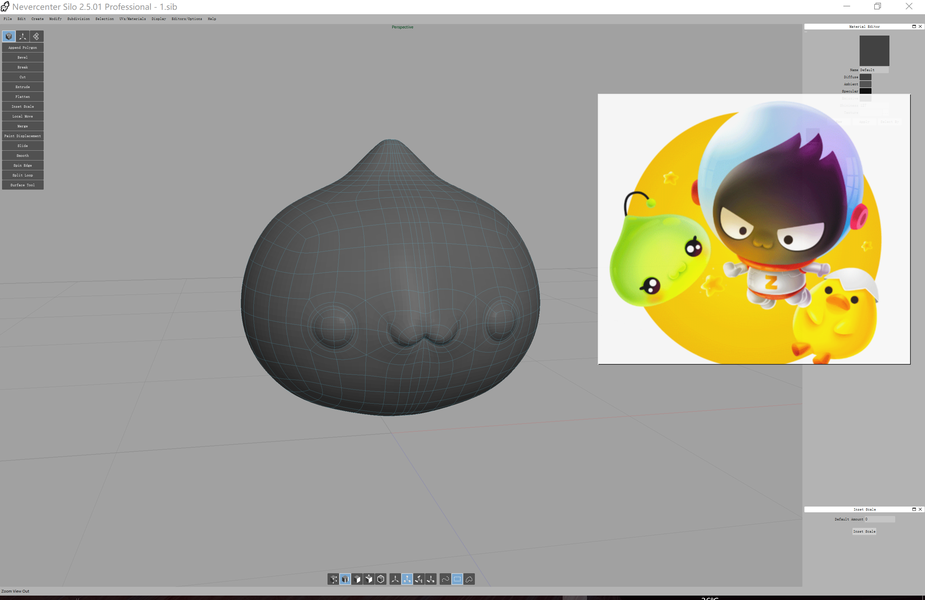Open the Ambient color swatch
Image resolution: width=925 pixels, height=600 pixels.
[x=865, y=84]
